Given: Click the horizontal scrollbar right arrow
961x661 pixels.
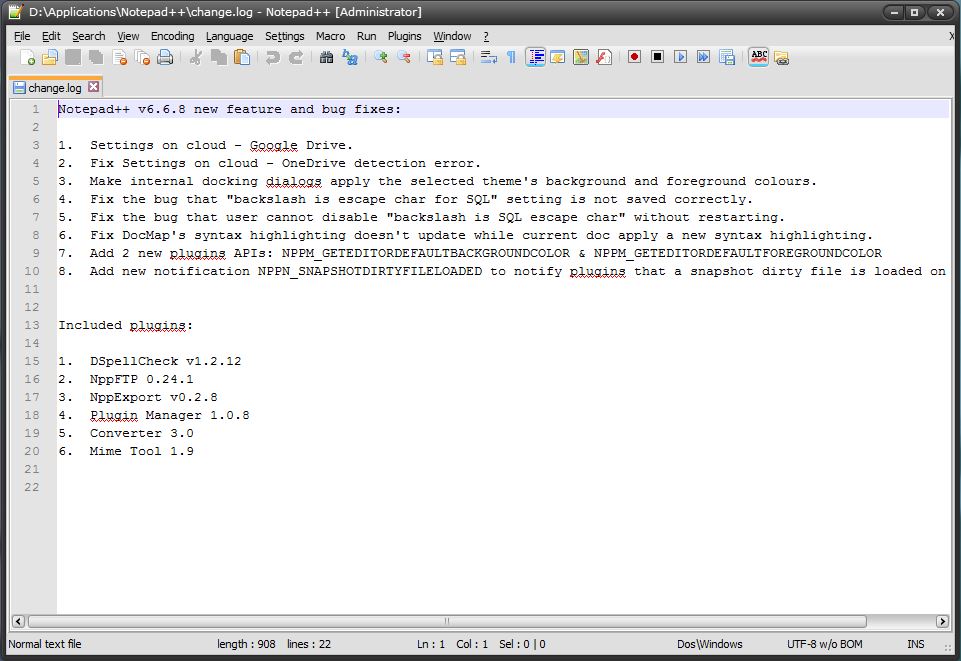Looking at the screenshot, I should coord(943,621).
